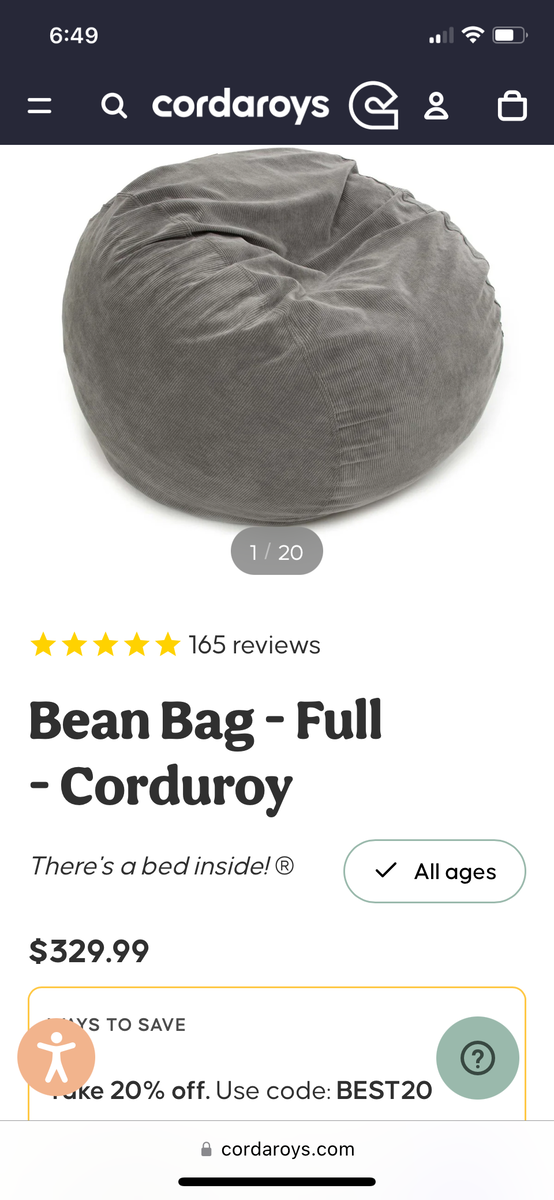554x1200 pixels.
Task: Open the user account icon
Action: coord(436,106)
